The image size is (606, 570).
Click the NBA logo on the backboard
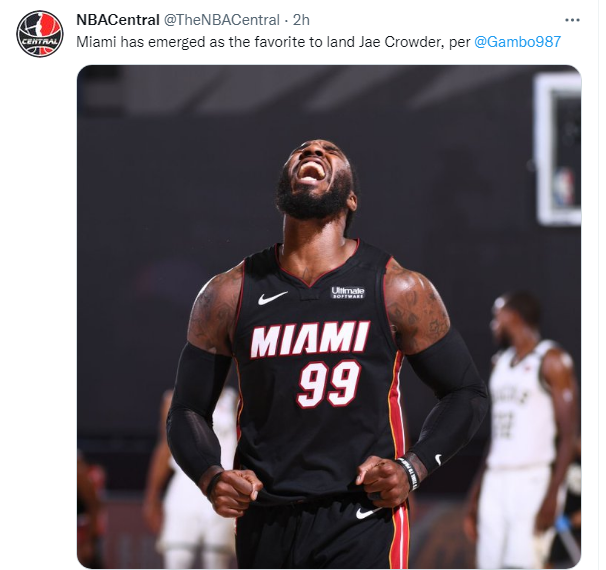coord(563,188)
